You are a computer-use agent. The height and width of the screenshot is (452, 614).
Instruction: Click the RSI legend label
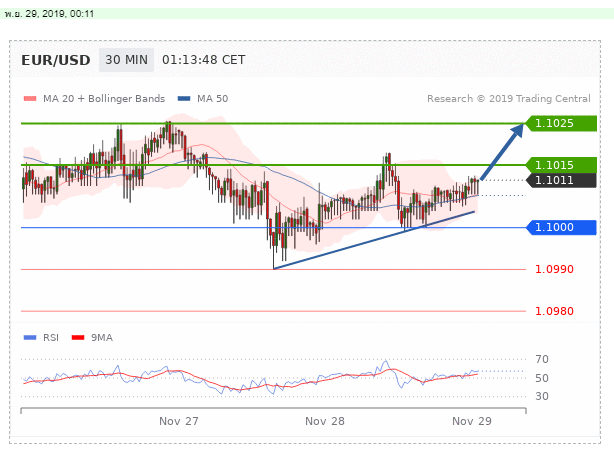click(x=51, y=338)
